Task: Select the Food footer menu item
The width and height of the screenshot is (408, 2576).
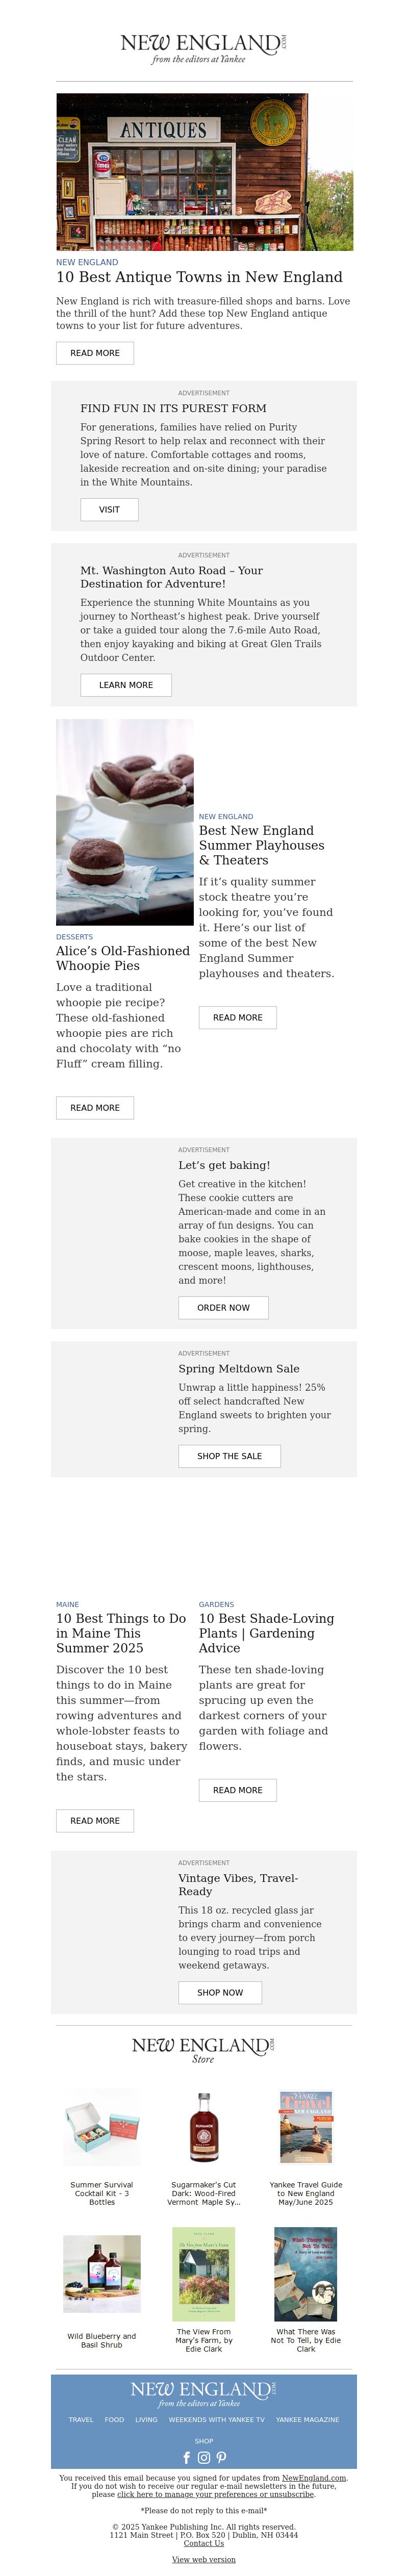Action: [115, 2420]
